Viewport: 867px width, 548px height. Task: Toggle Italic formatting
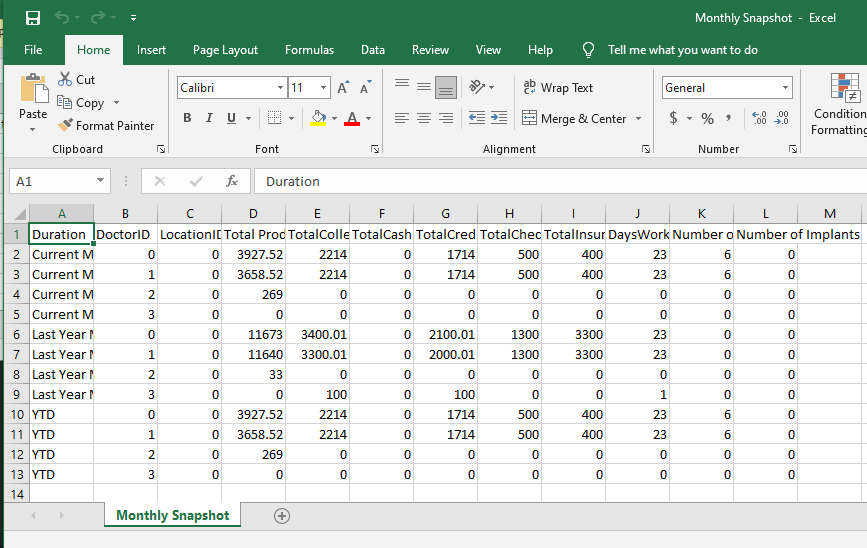point(209,118)
